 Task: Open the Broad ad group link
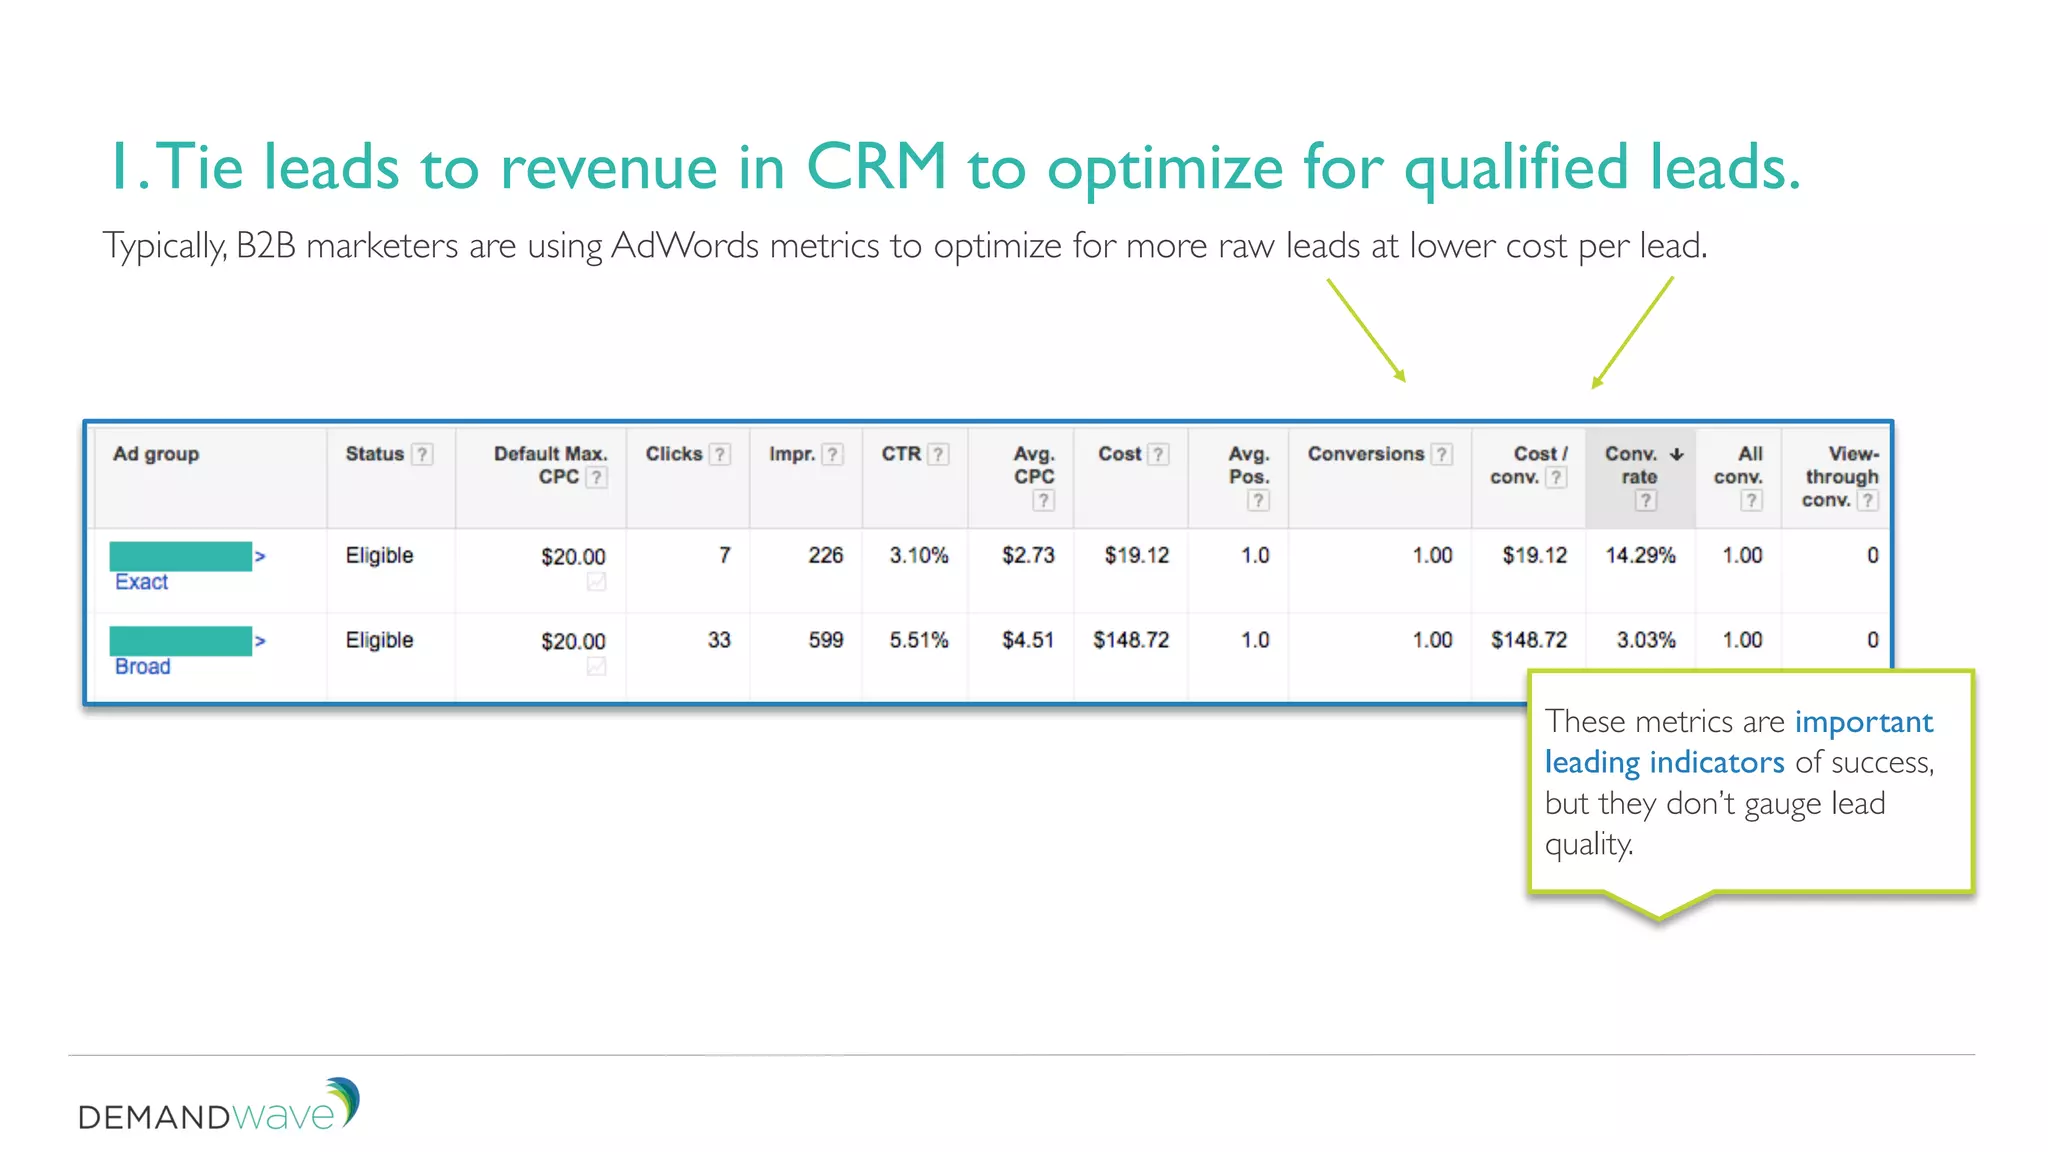(142, 667)
